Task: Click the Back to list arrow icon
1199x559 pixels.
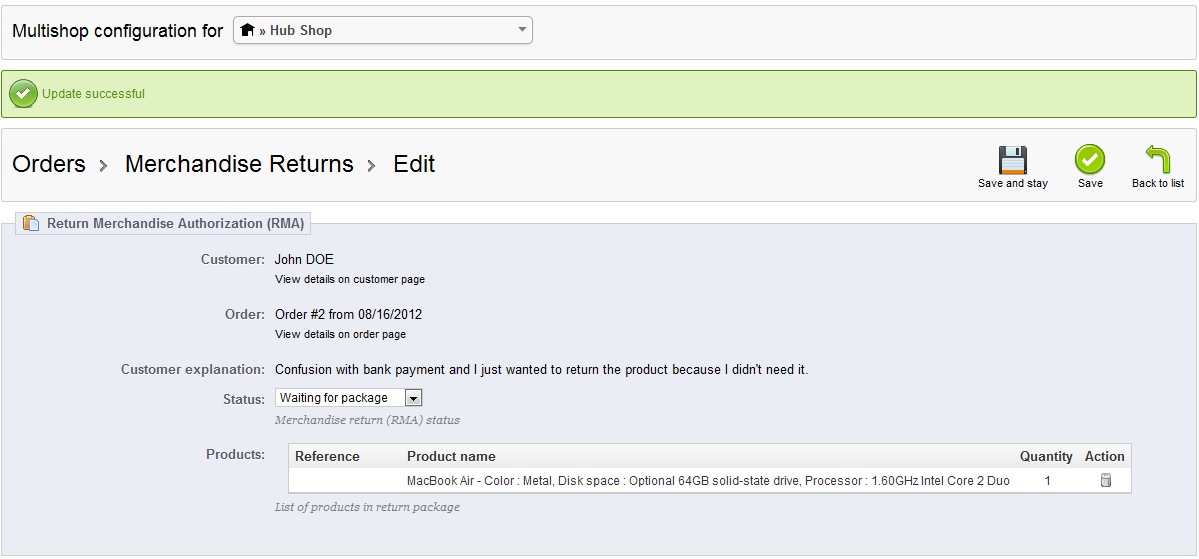Action: 1158,160
